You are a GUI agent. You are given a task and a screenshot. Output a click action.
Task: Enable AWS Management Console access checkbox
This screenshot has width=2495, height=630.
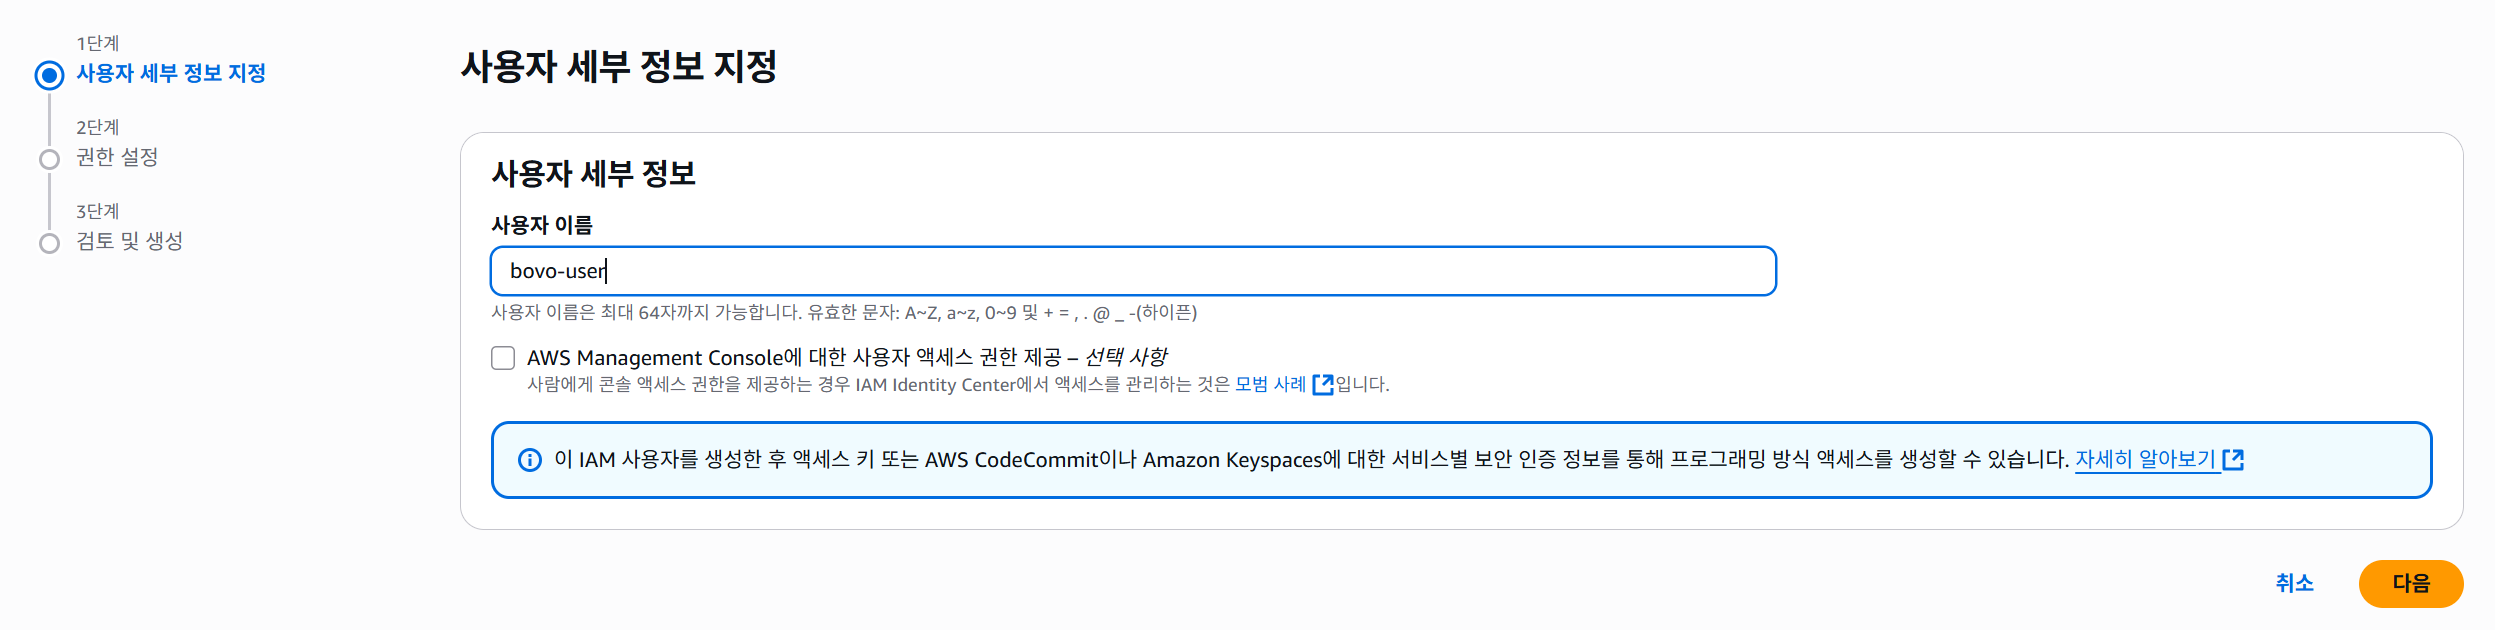click(503, 358)
